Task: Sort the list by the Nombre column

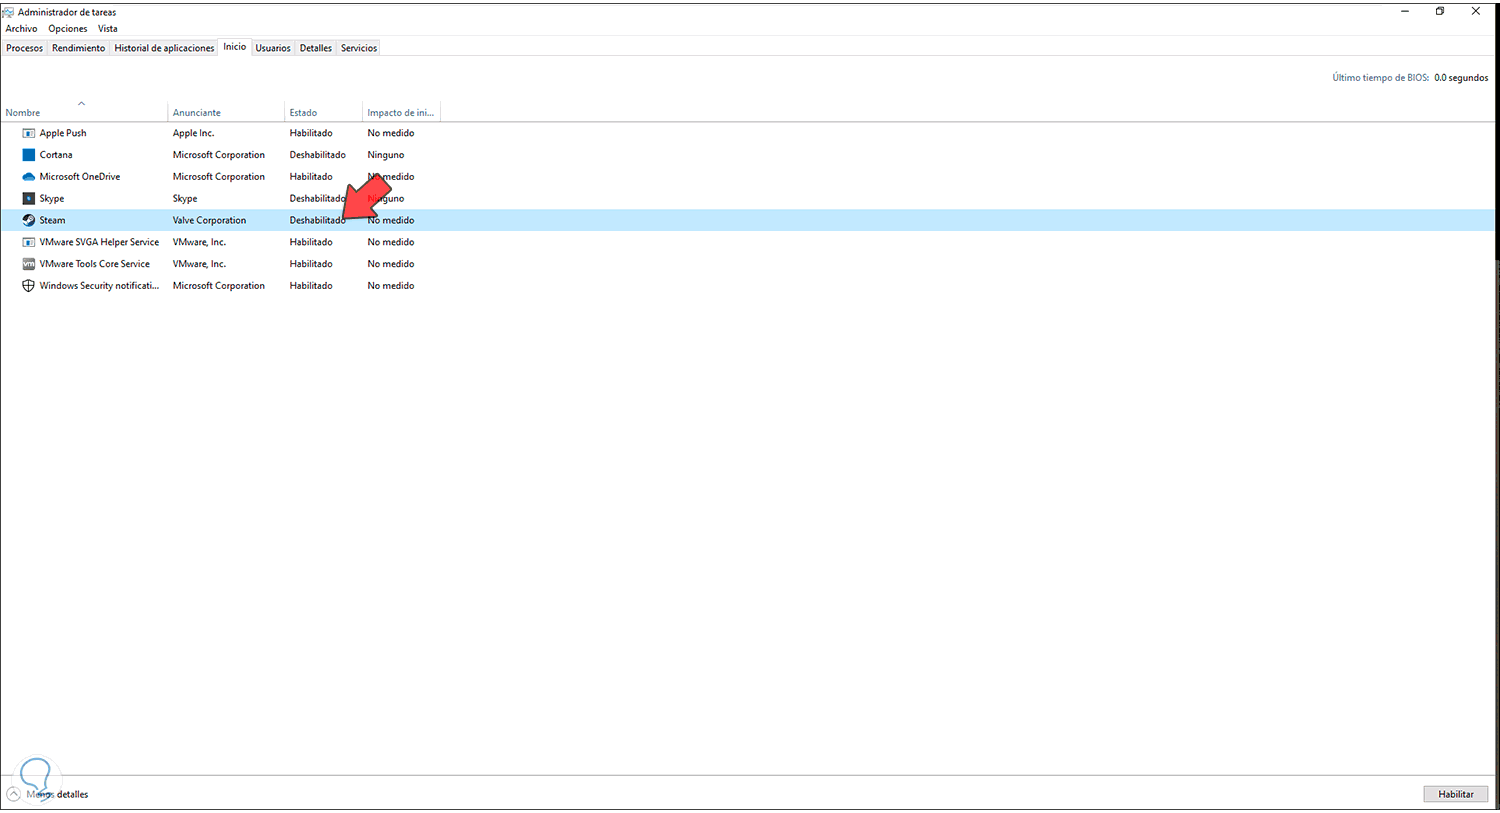Action: [x=84, y=112]
